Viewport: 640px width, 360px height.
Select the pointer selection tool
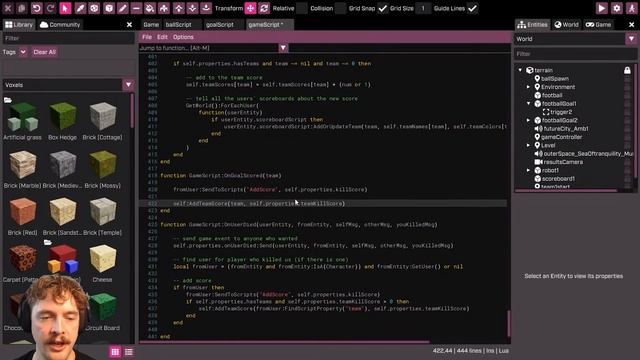point(65,8)
